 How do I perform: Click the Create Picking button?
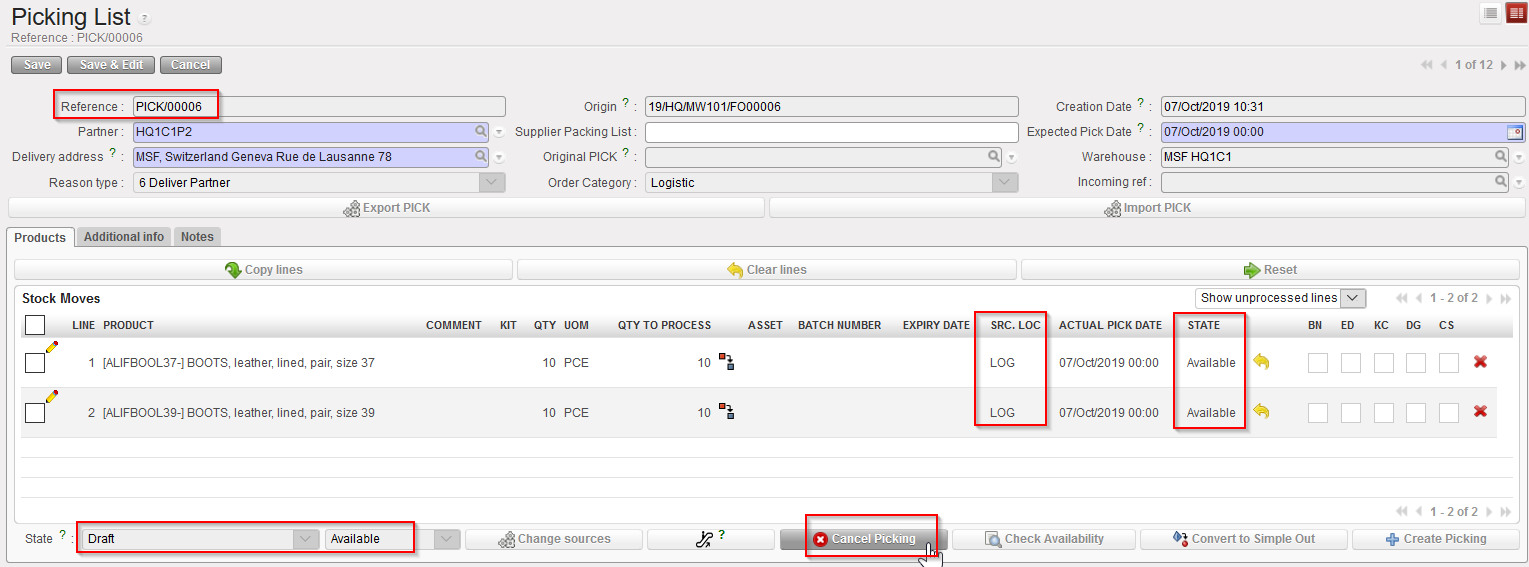coord(1435,539)
